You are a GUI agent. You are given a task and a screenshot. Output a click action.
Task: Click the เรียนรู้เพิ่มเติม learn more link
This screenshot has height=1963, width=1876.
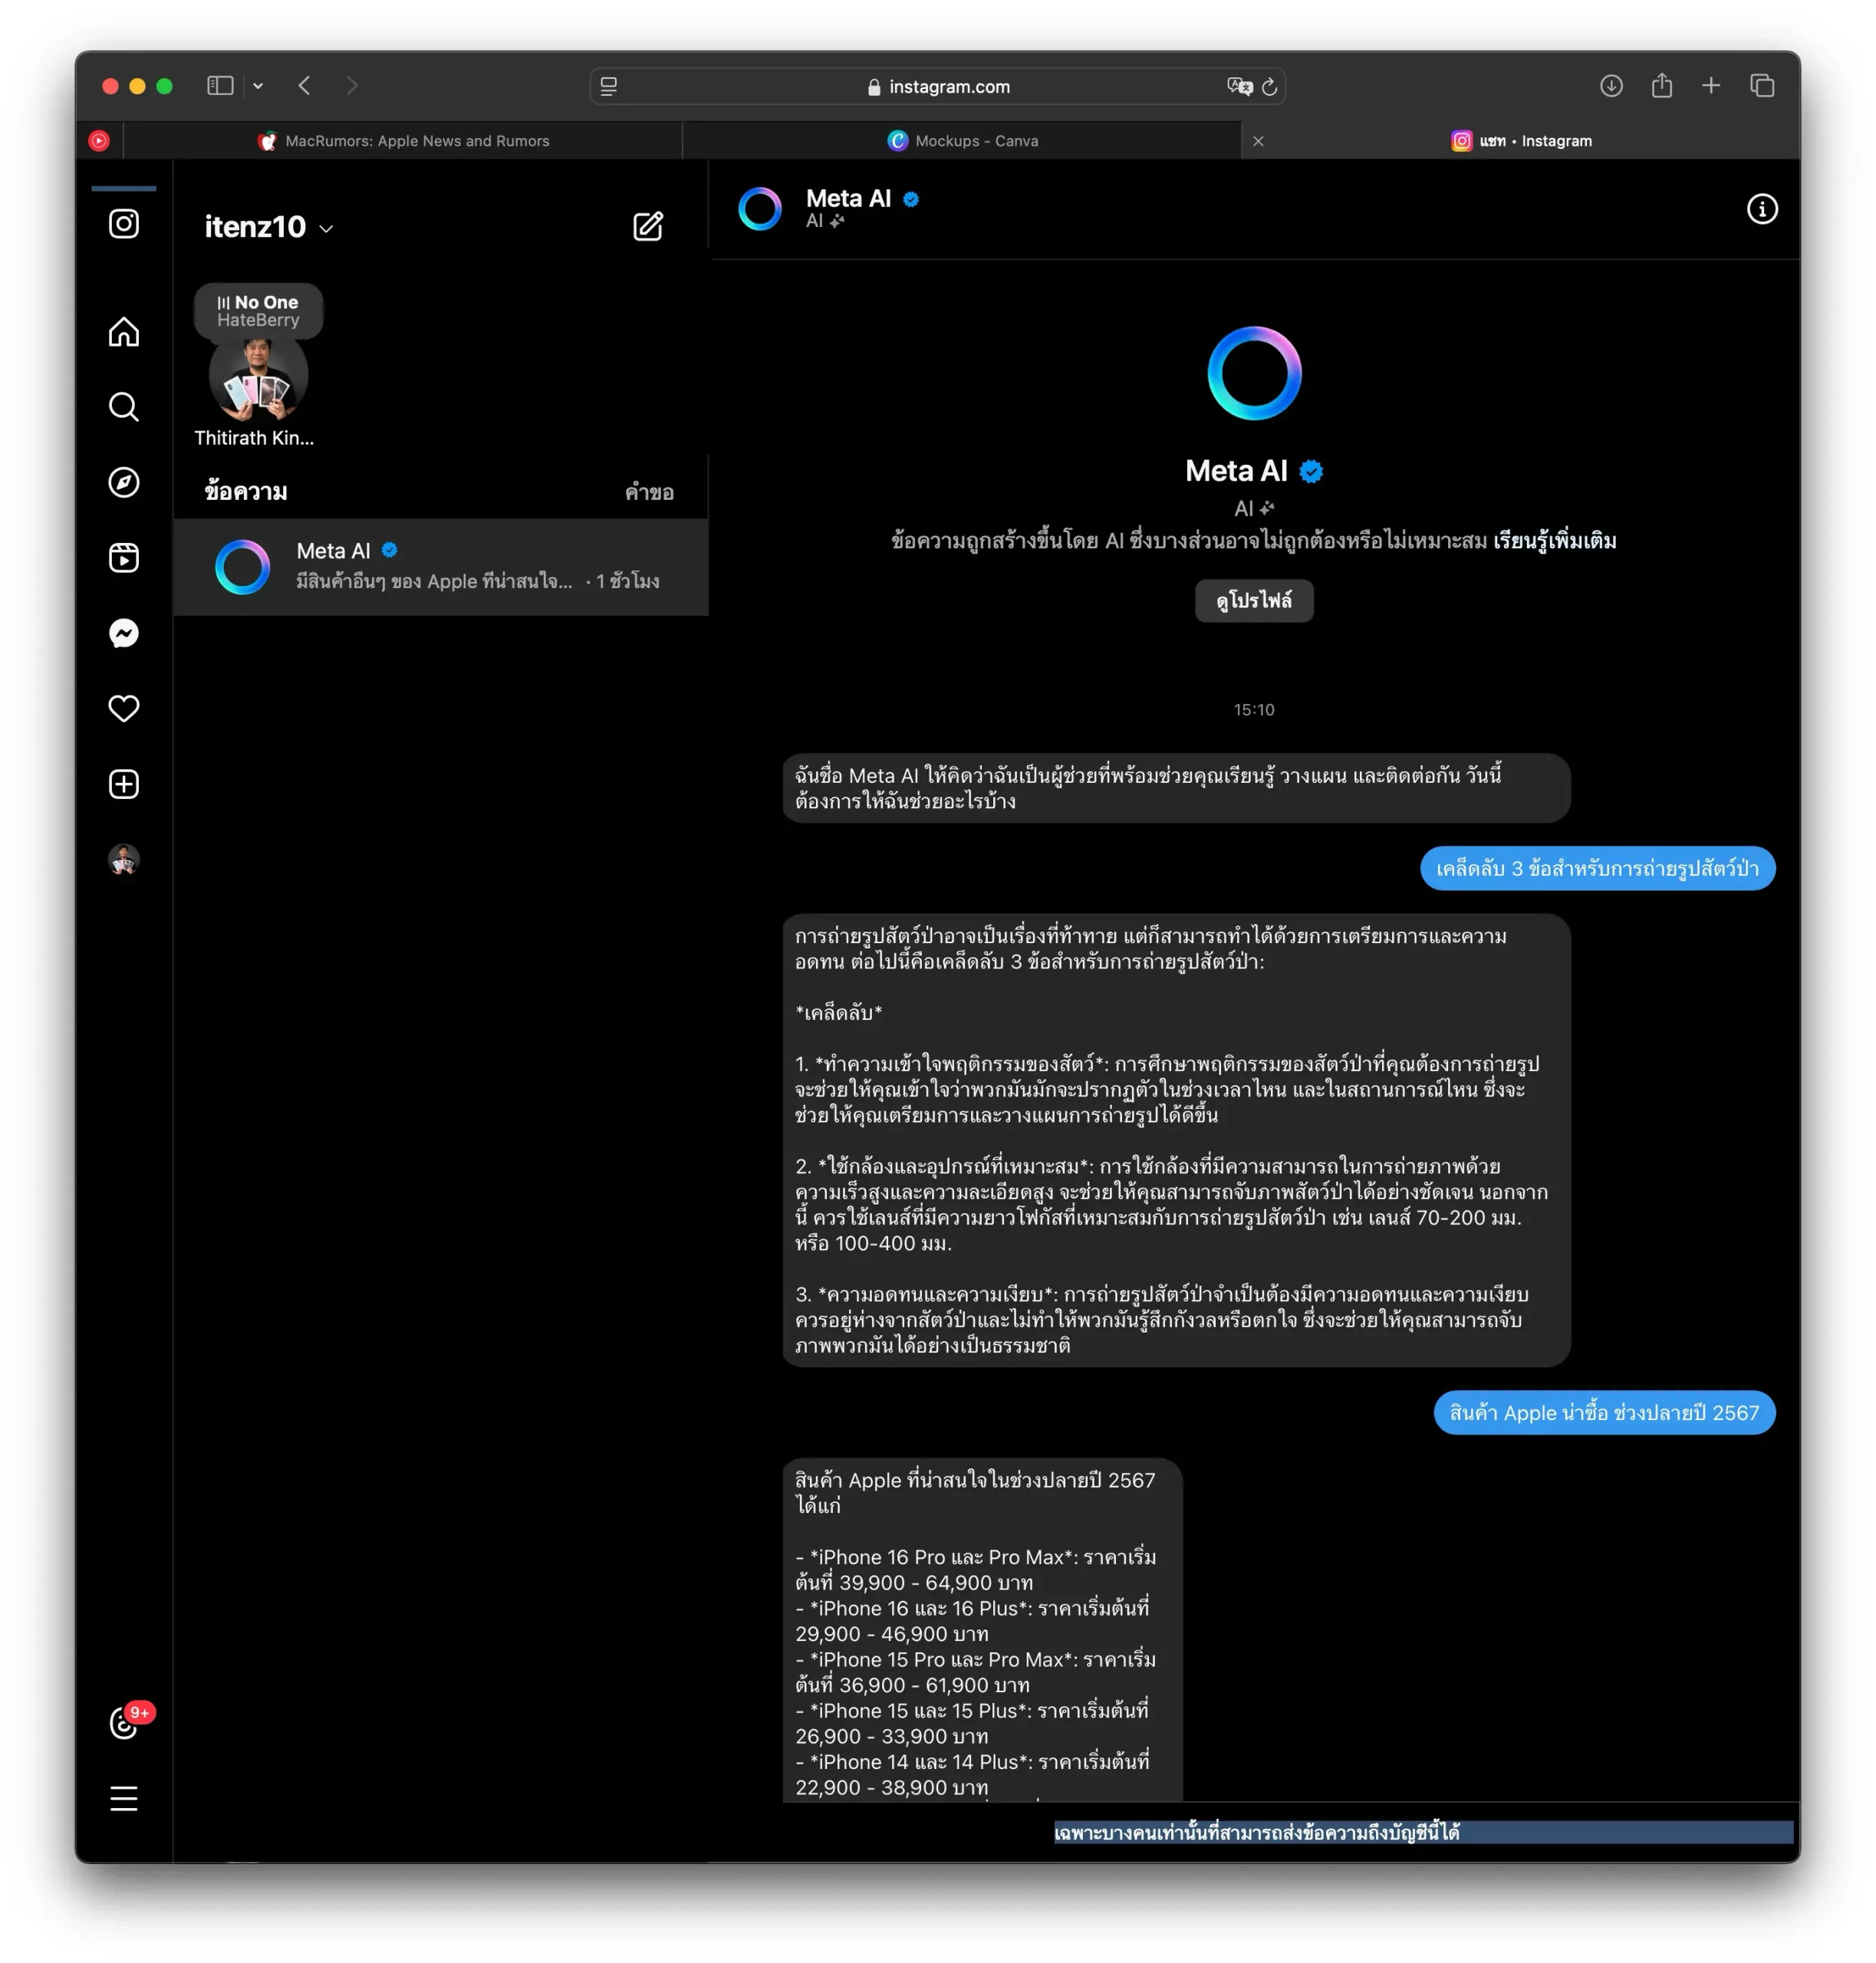1554,541
